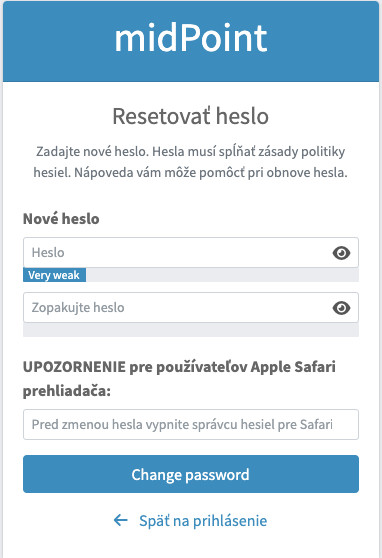Image resolution: width=382 pixels, height=558 pixels.
Task: Reveal repeated password with Zopakujte heslo eye icon
Action: (x=341, y=308)
